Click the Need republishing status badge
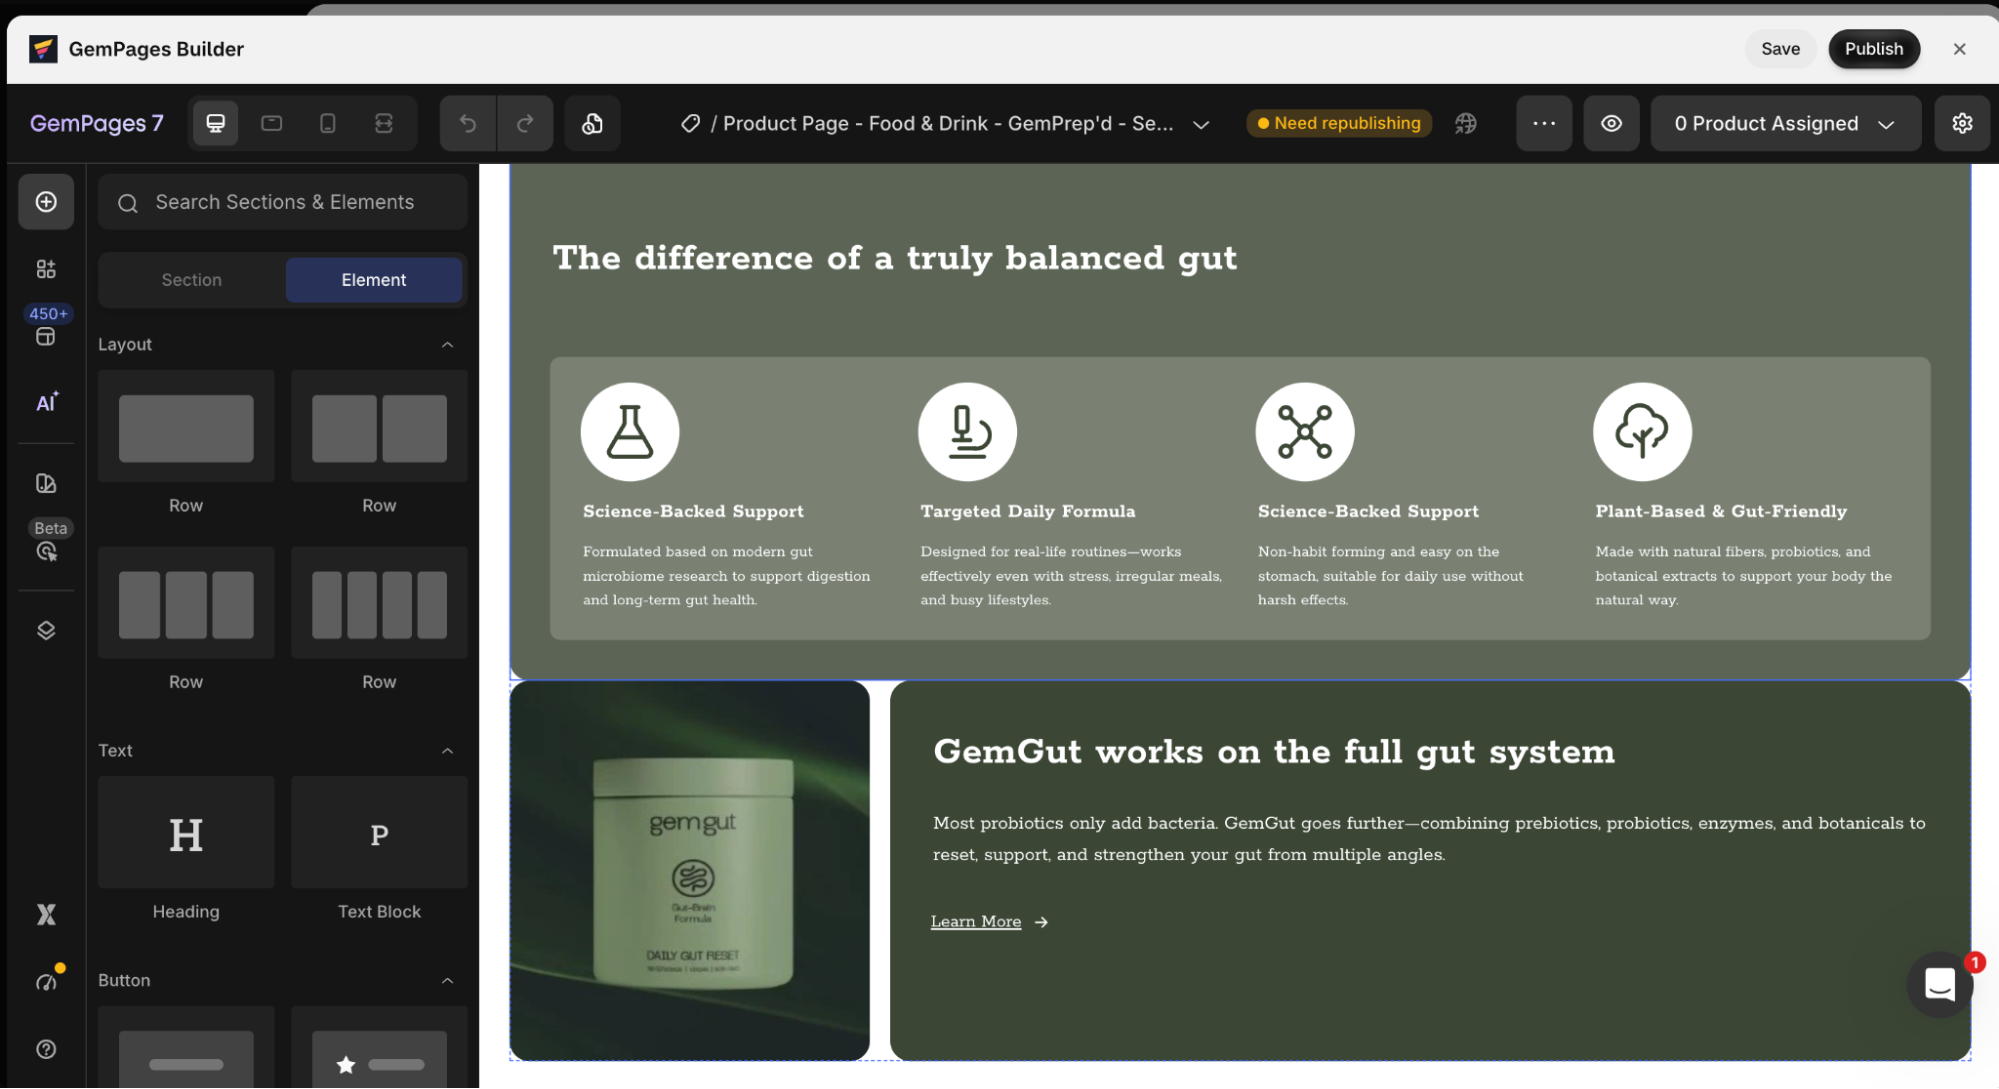Image resolution: width=1999 pixels, height=1089 pixels. [1339, 123]
